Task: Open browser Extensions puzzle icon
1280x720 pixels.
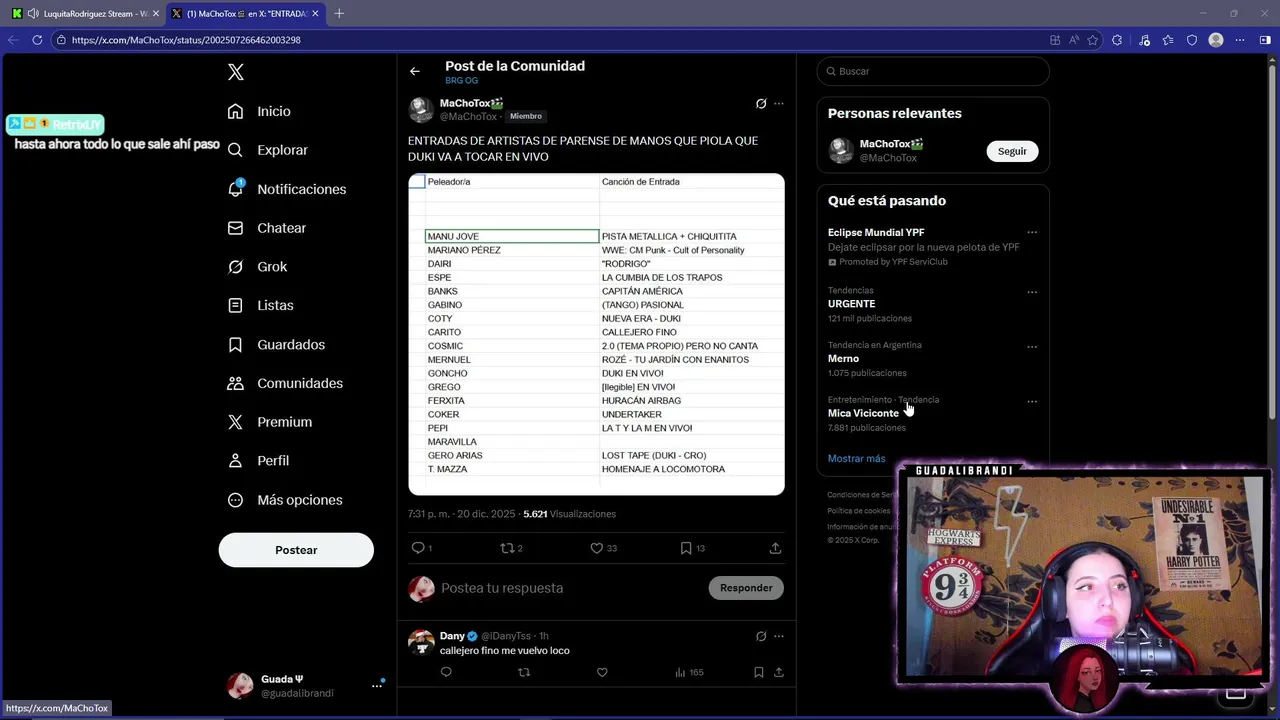Action: point(1117,40)
